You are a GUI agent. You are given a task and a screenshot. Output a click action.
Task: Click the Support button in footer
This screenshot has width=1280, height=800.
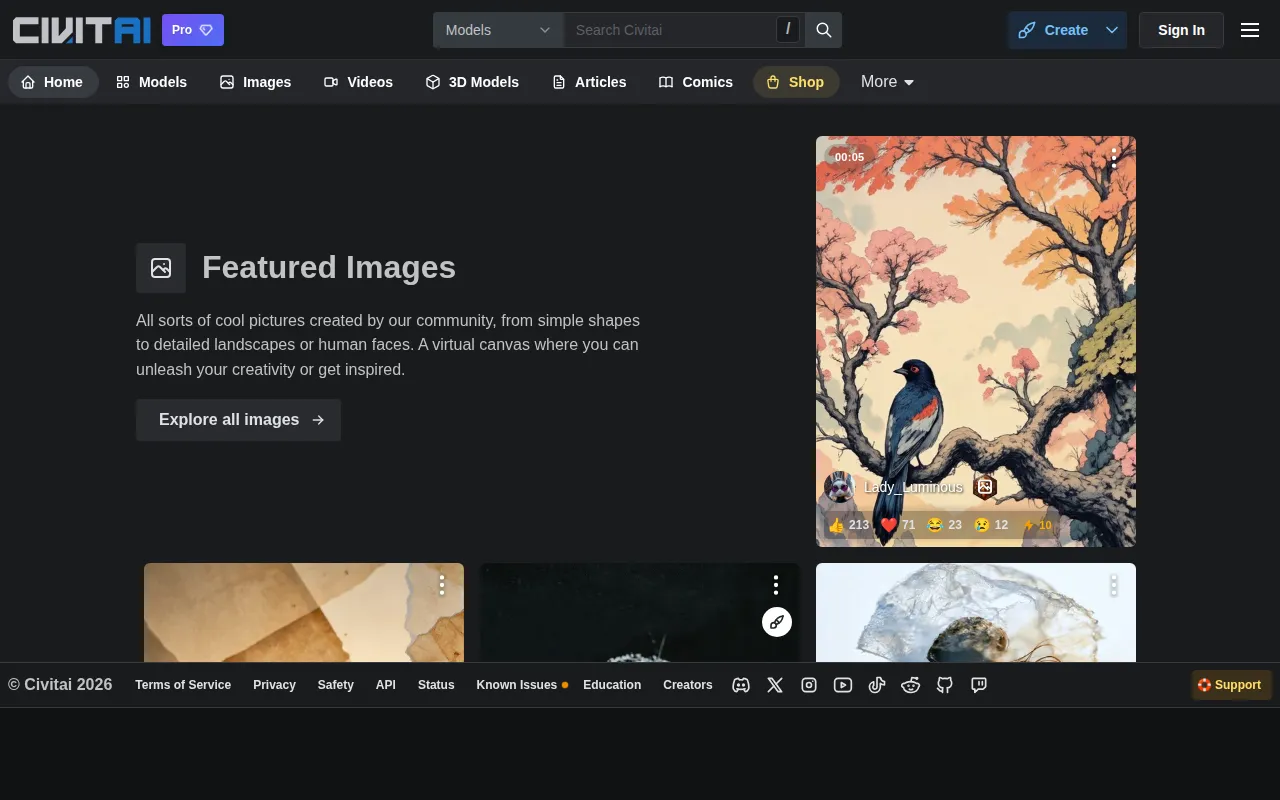point(1231,685)
